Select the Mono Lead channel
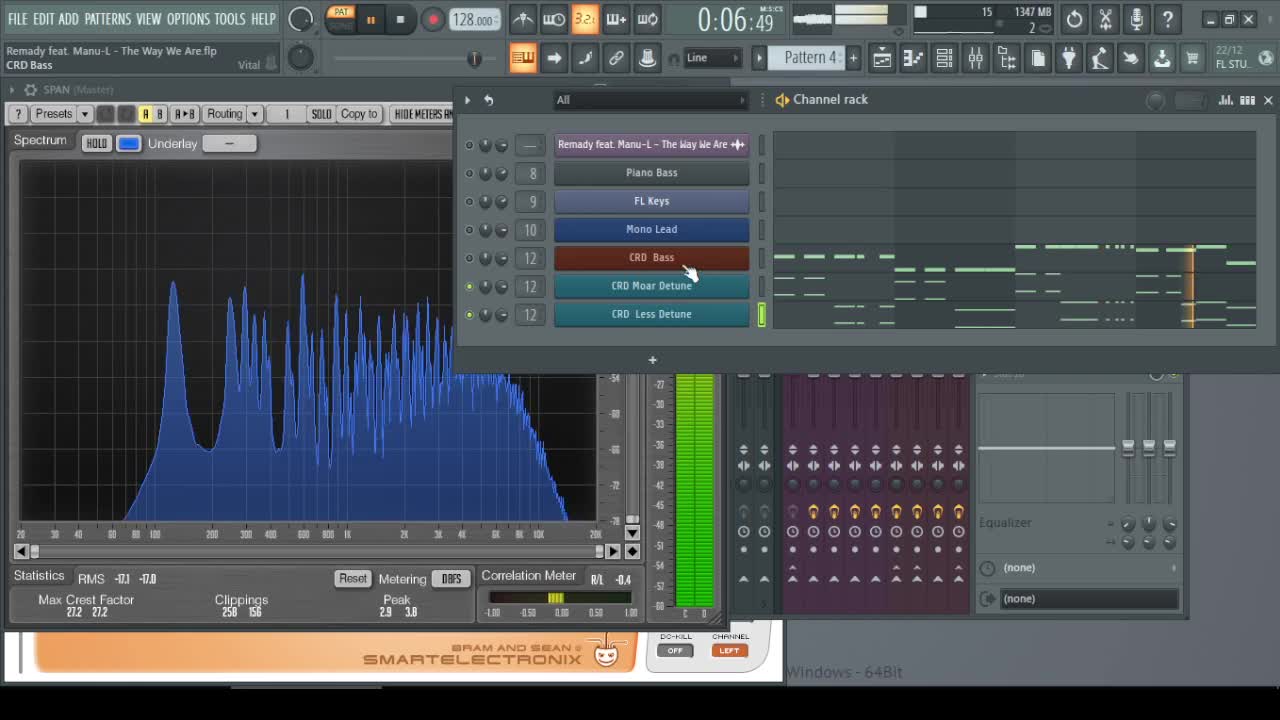This screenshot has width=1280, height=720. point(652,229)
